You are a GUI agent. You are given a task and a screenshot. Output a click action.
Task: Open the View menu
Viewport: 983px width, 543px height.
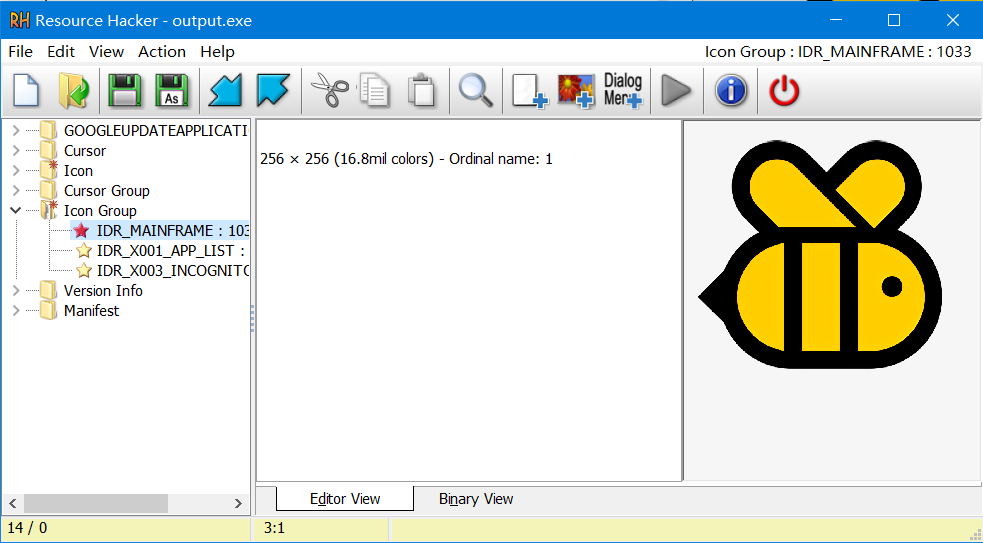click(x=106, y=52)
